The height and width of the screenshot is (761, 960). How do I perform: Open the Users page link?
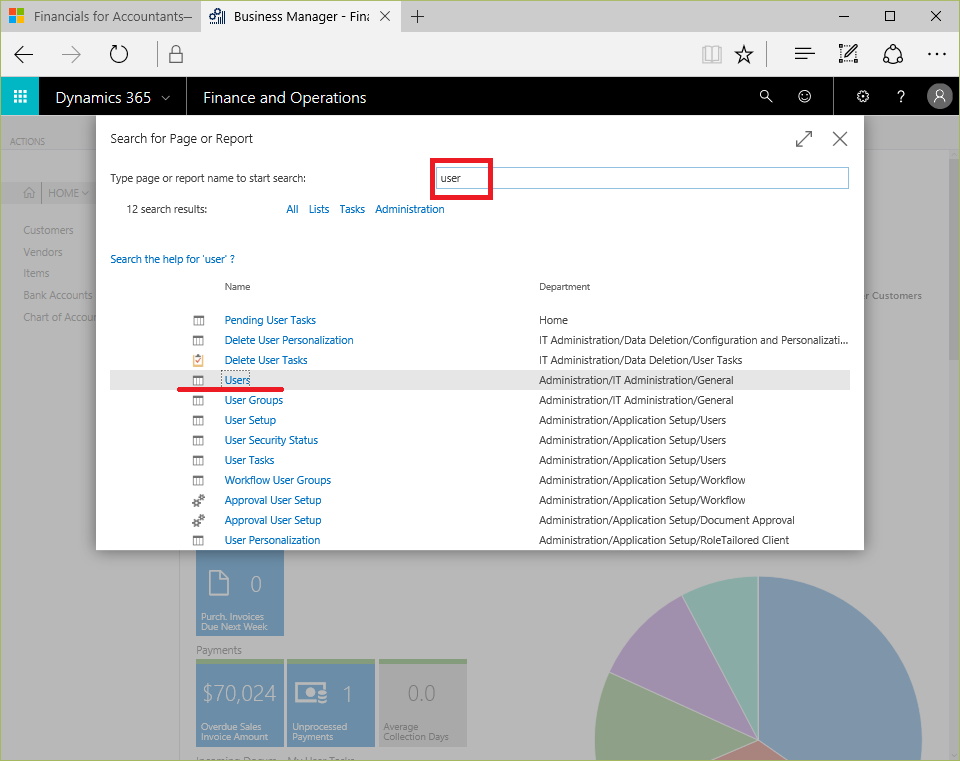(237, 380)
